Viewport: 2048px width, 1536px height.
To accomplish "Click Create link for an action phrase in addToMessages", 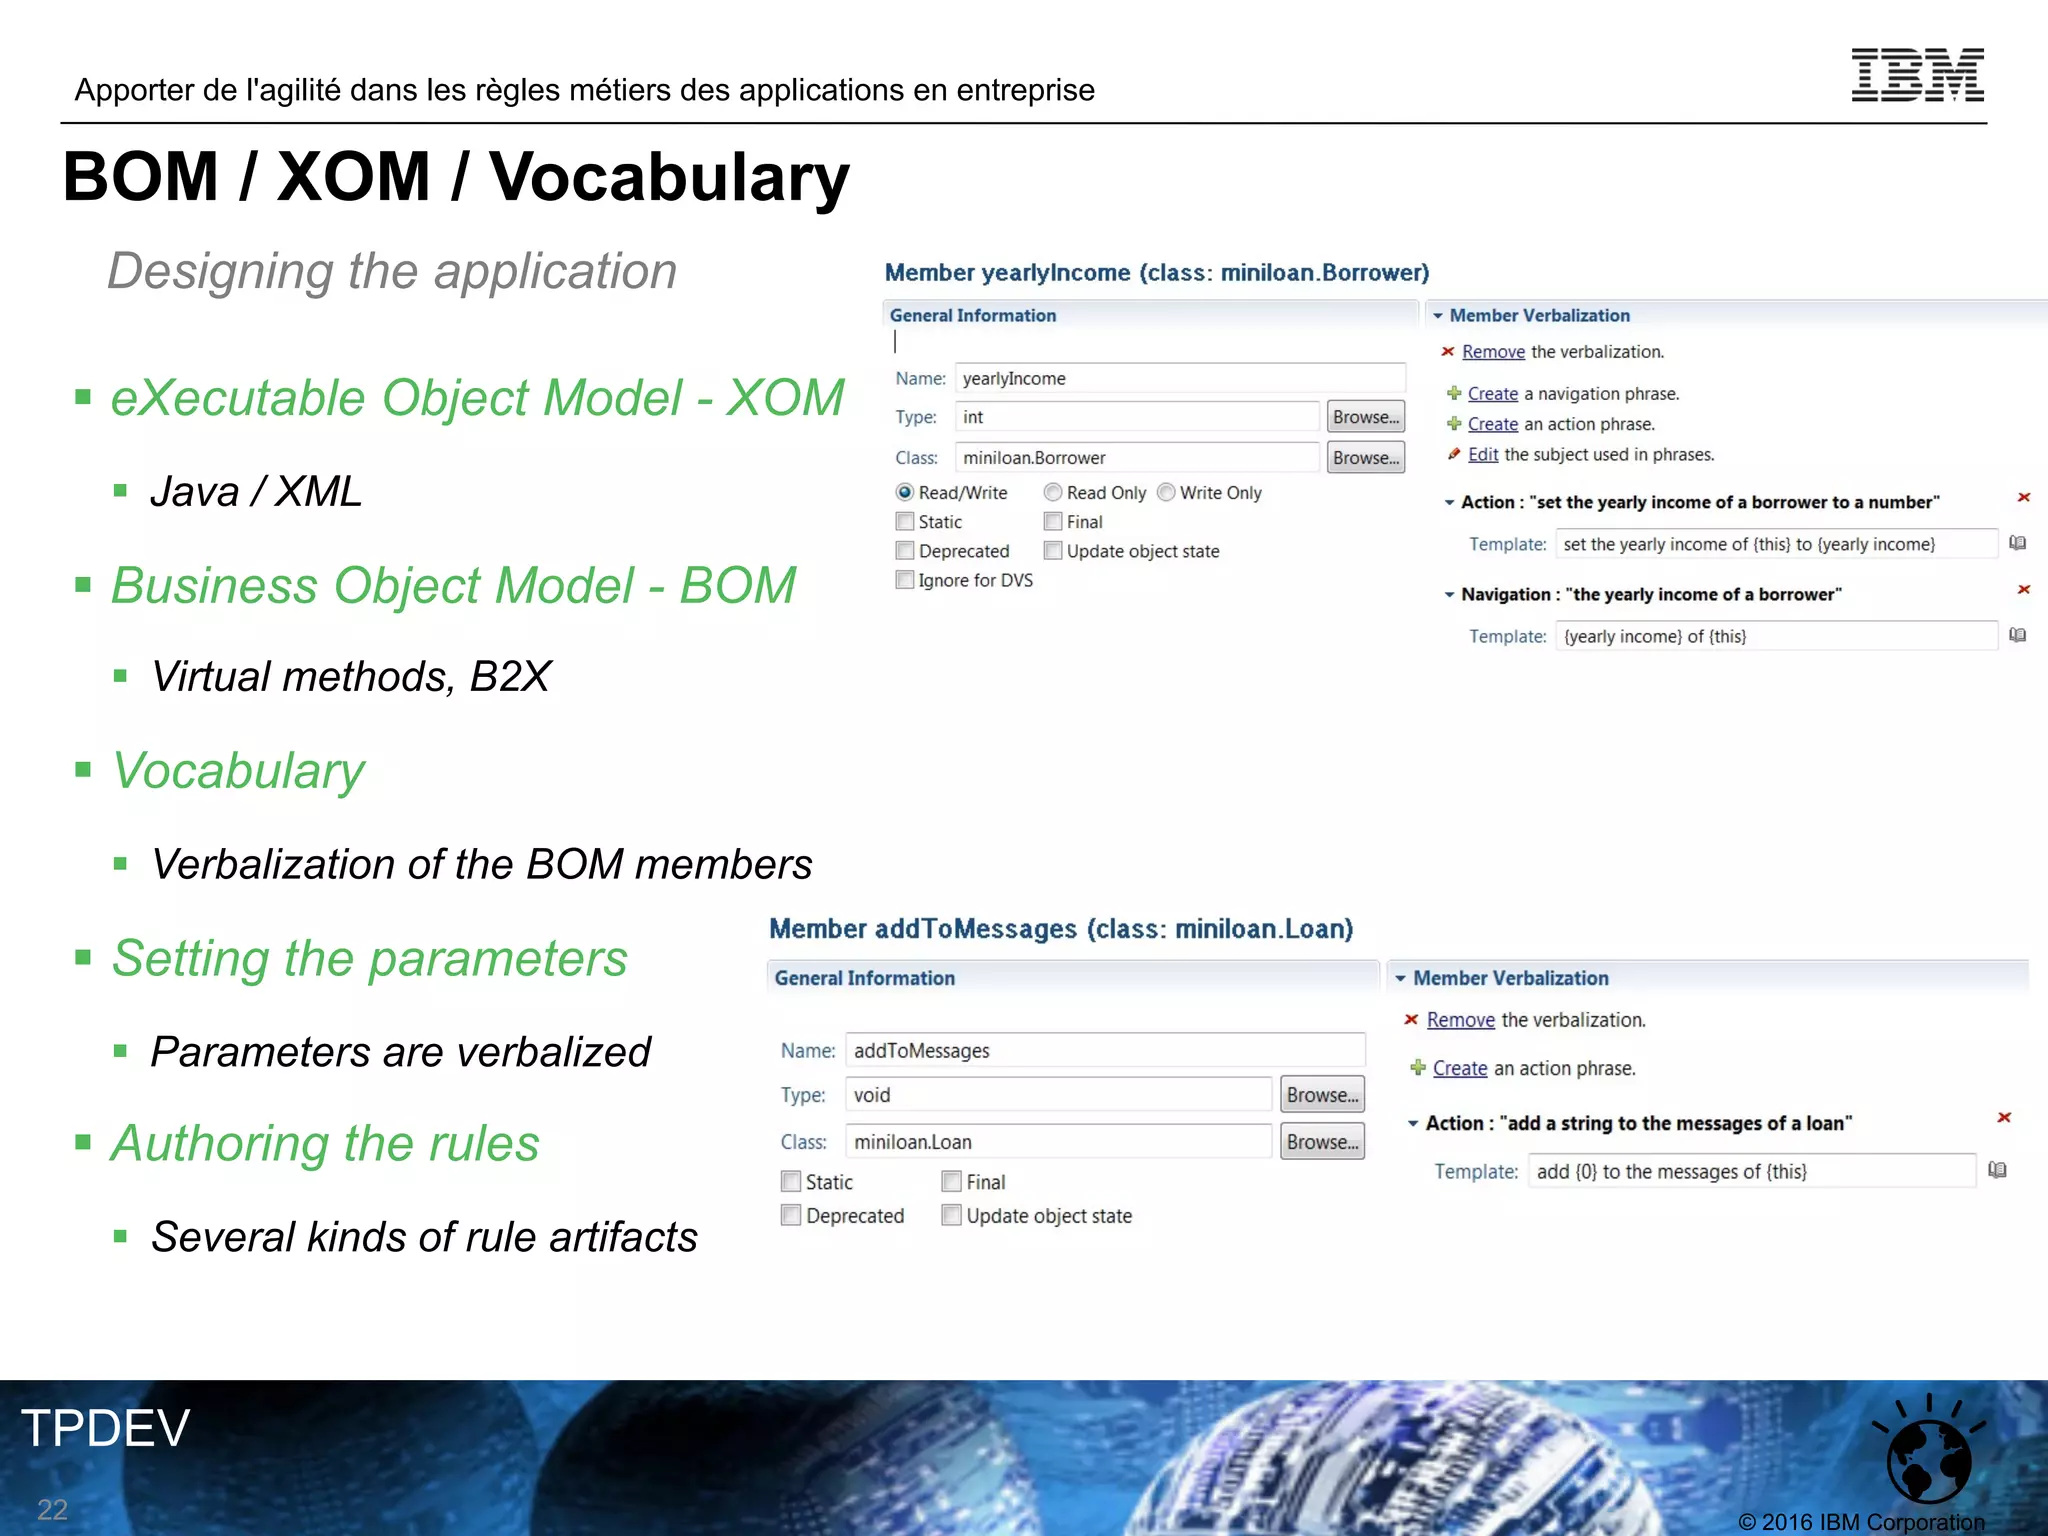I will coord(1460,1068).
